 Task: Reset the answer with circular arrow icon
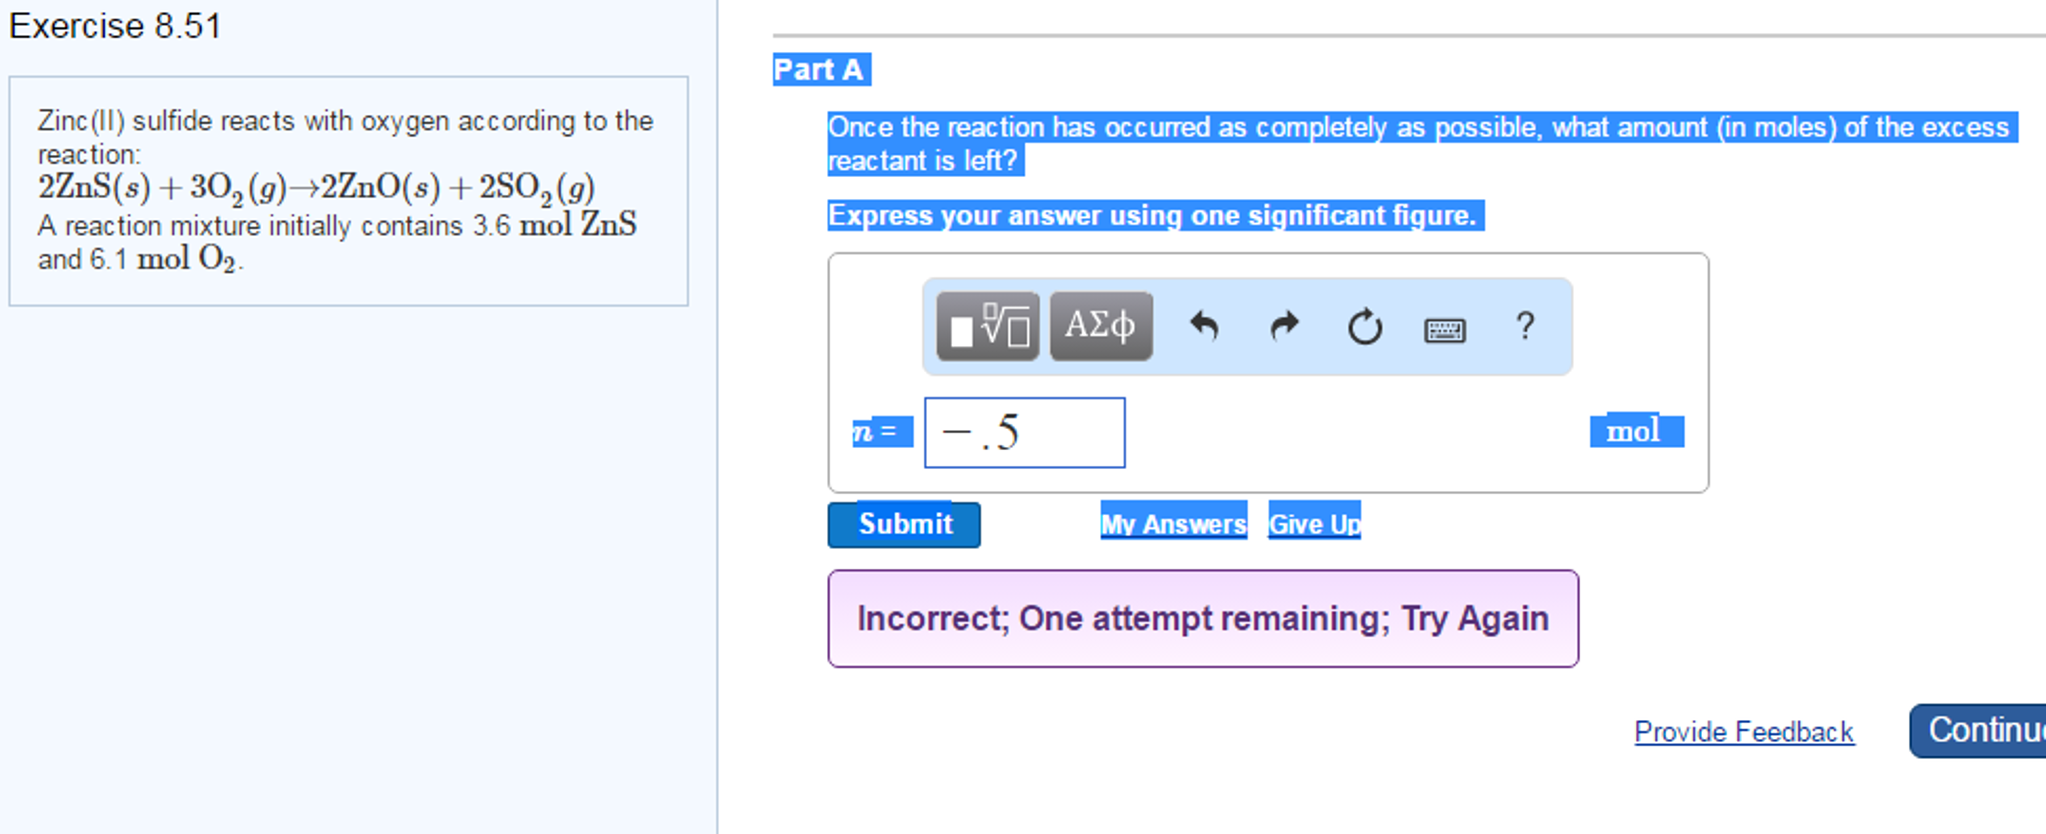[1364, 327]
